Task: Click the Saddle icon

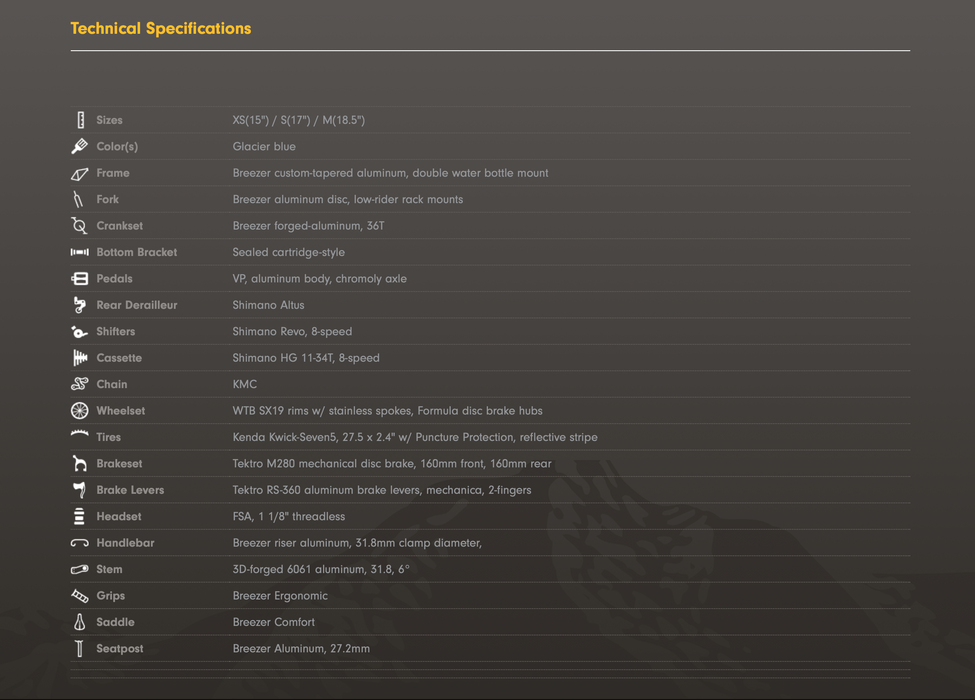Action: tap(80, 622)
